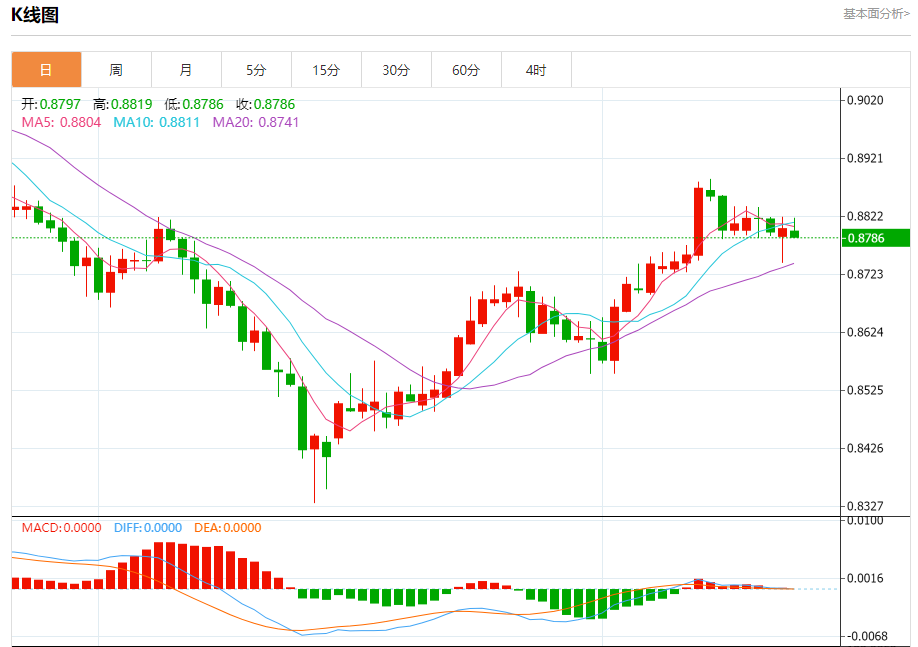Viewport: 918px width, 647px height.
Task: Open the 60分 interval tab
Action: [x=466, y=70]
